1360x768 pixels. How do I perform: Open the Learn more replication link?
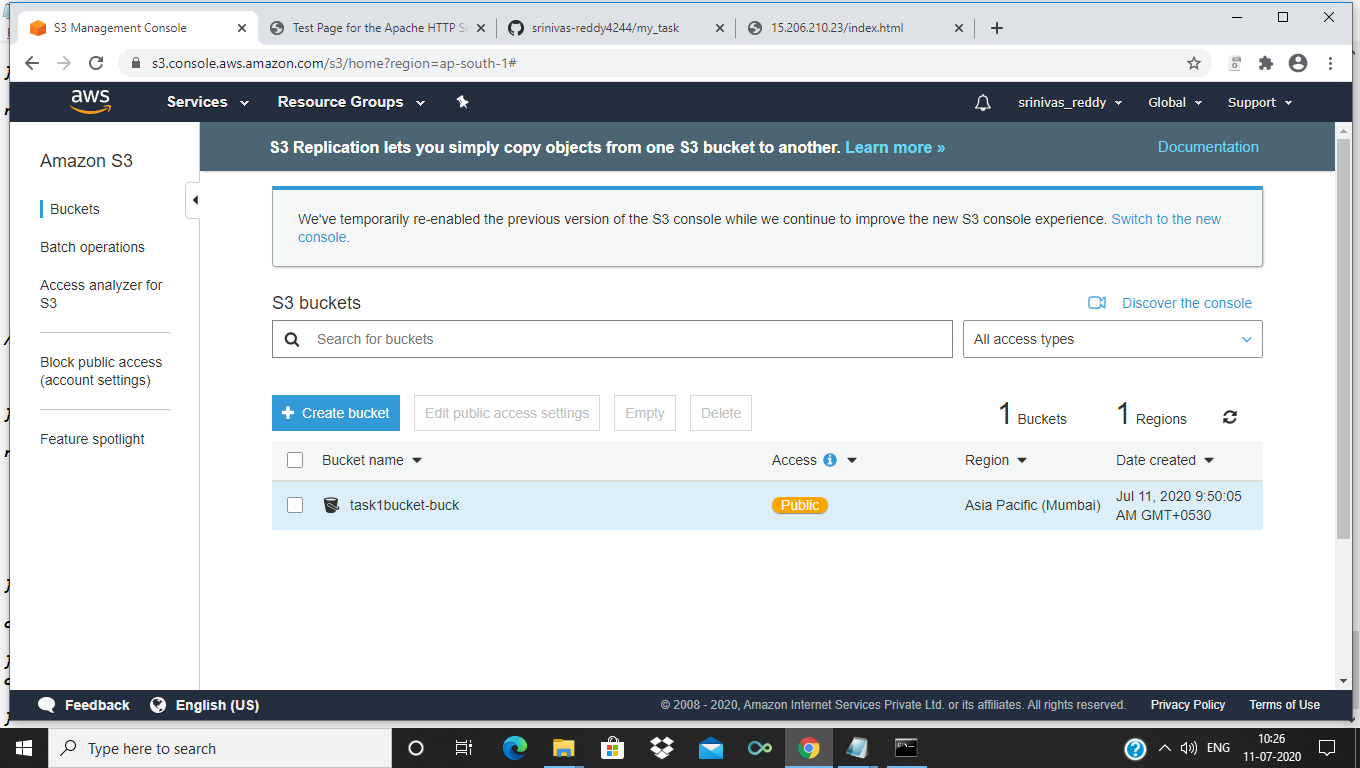tap(895, 147)
